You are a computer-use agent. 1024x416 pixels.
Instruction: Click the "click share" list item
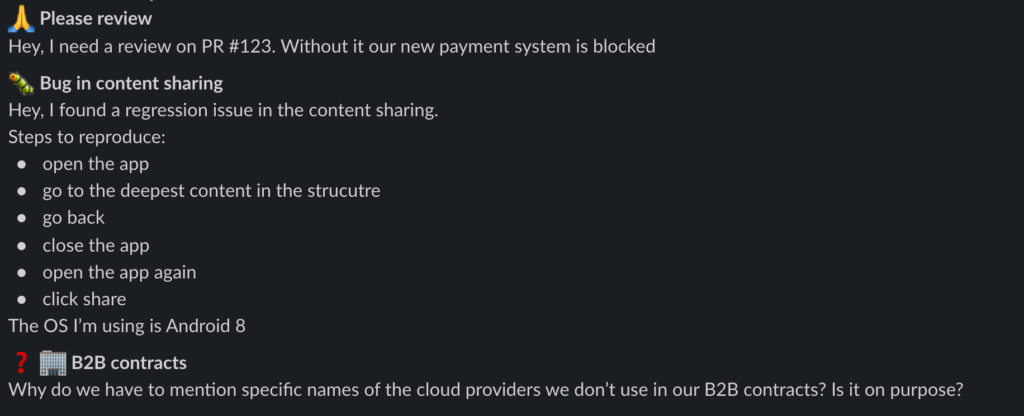[84, 299]
